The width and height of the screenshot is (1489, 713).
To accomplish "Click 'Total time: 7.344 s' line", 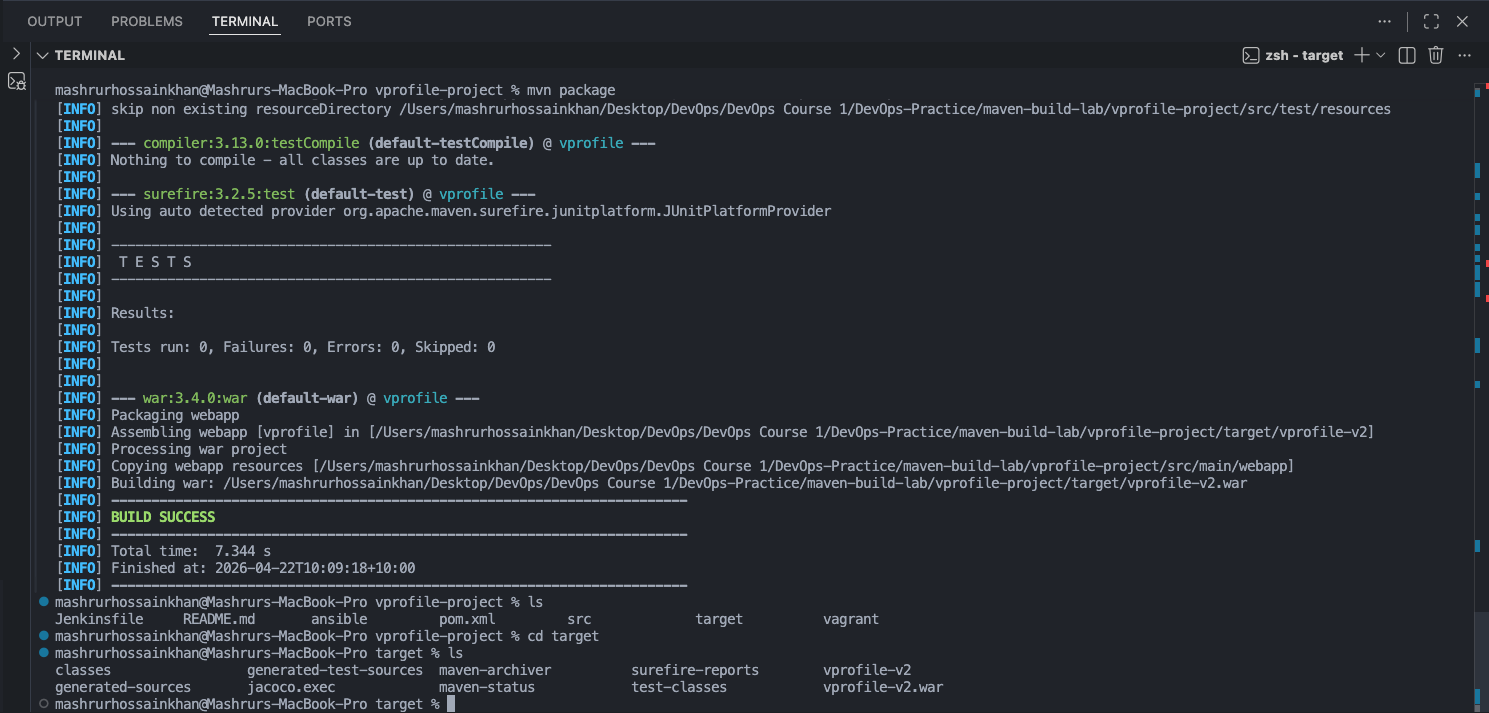I will point(190,551).
